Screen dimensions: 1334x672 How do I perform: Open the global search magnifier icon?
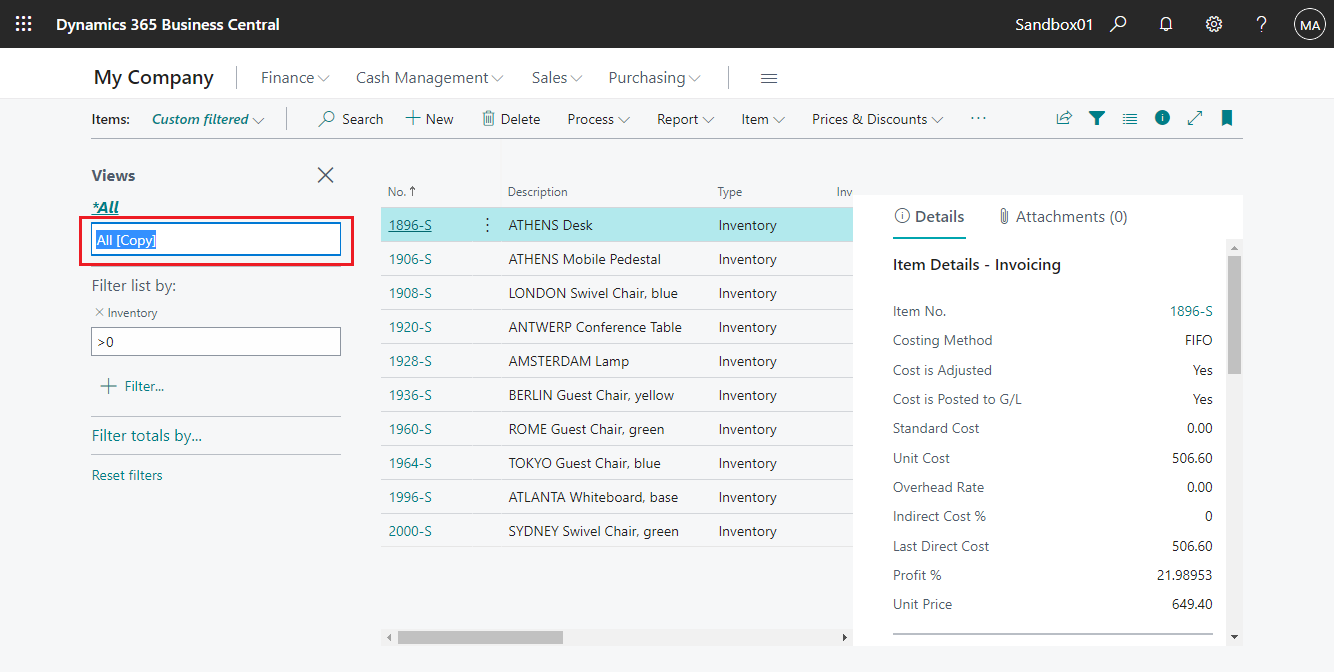tap(1118, 23)
